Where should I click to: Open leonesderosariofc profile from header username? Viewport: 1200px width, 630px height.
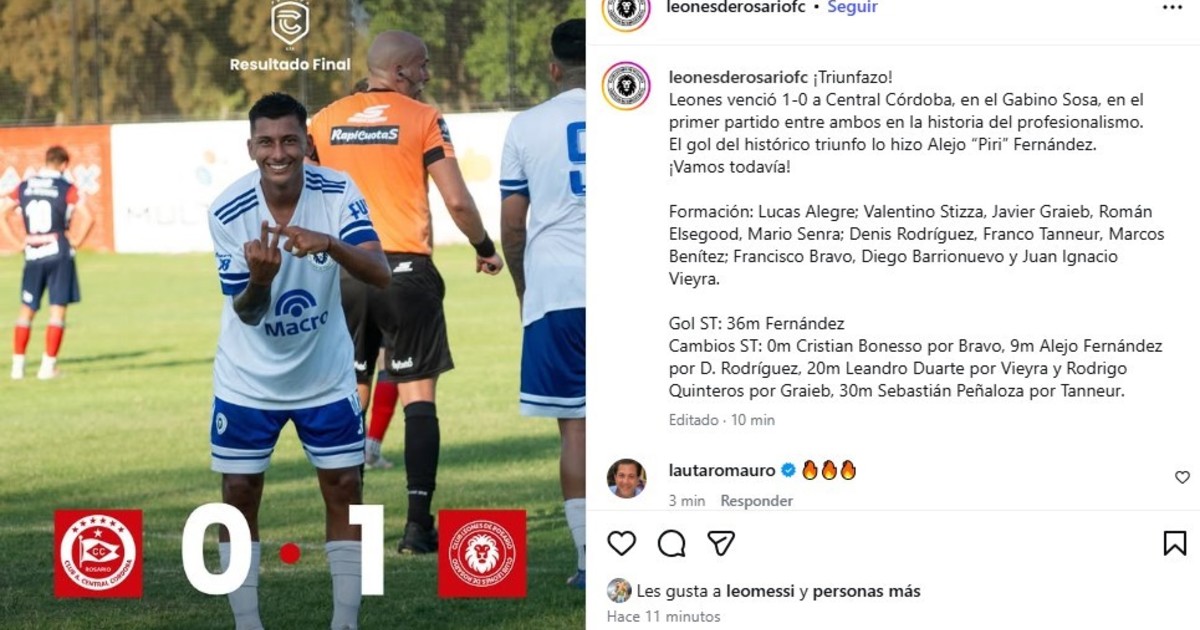[x=737, y=7]
